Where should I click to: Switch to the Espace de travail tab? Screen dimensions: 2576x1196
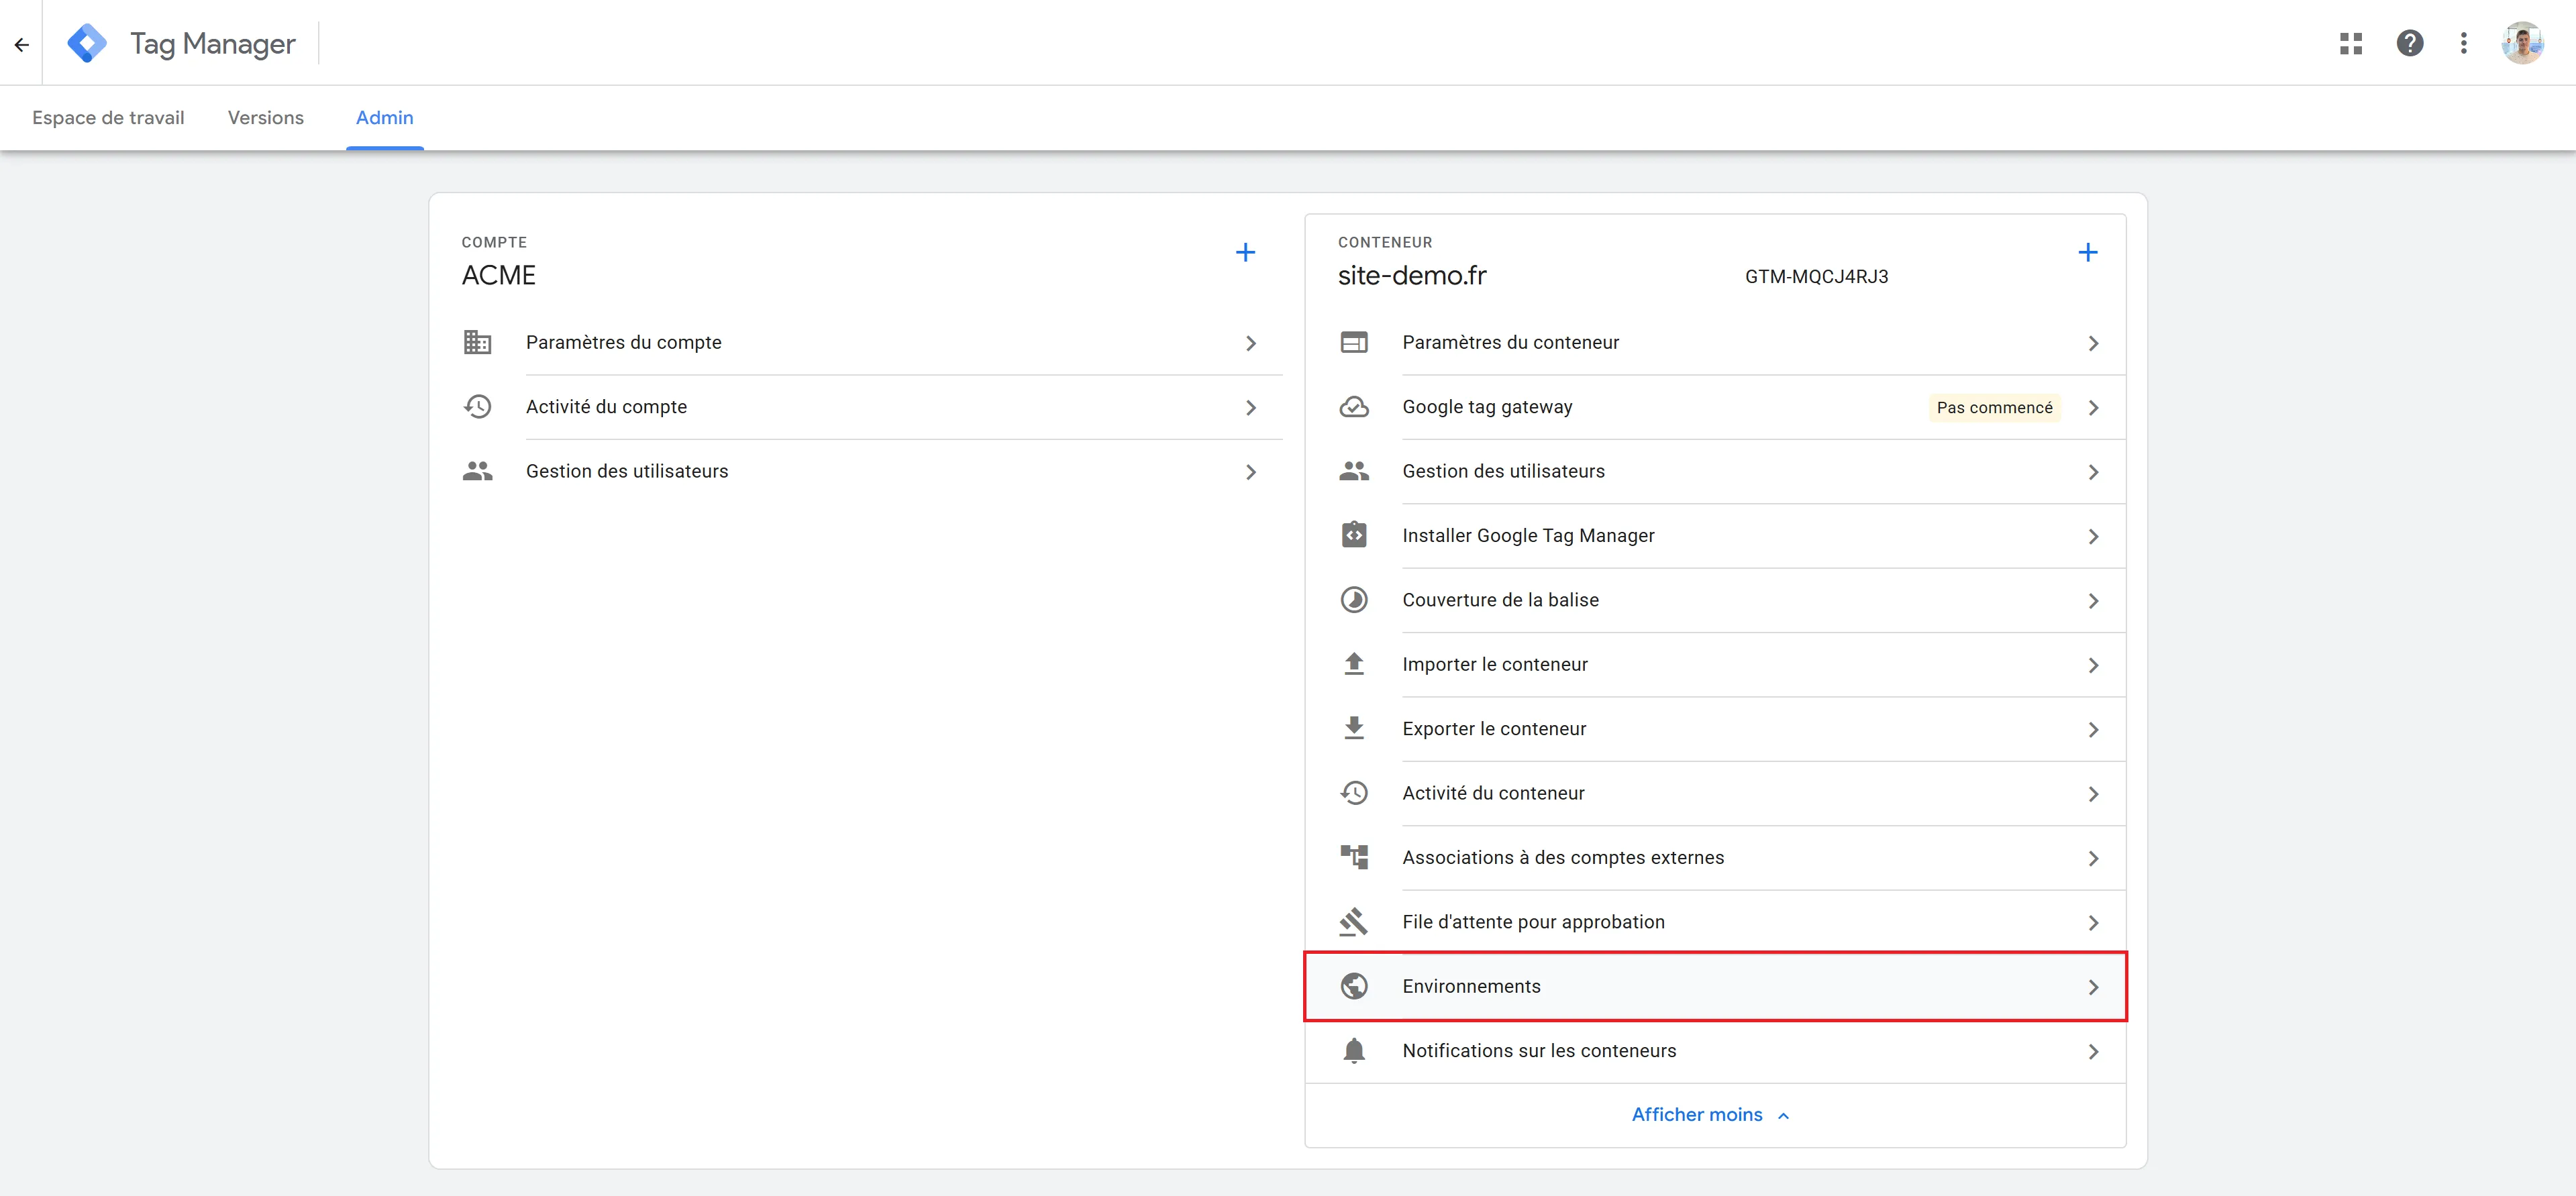click(x=108, y=118)
